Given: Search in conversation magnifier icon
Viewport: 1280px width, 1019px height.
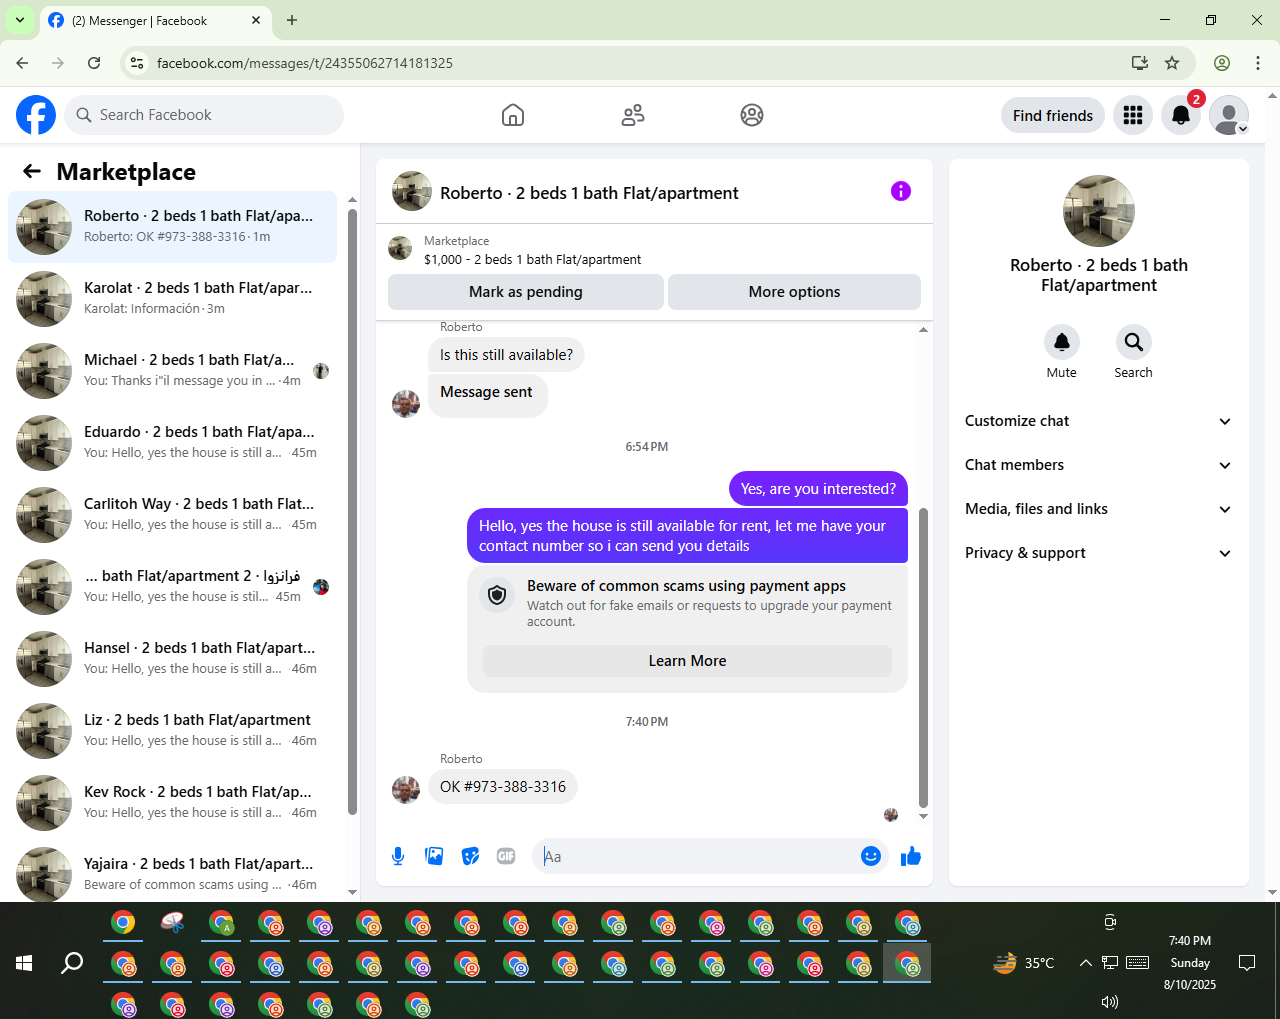Looking at the screenshot, I should pos(1134,342).
